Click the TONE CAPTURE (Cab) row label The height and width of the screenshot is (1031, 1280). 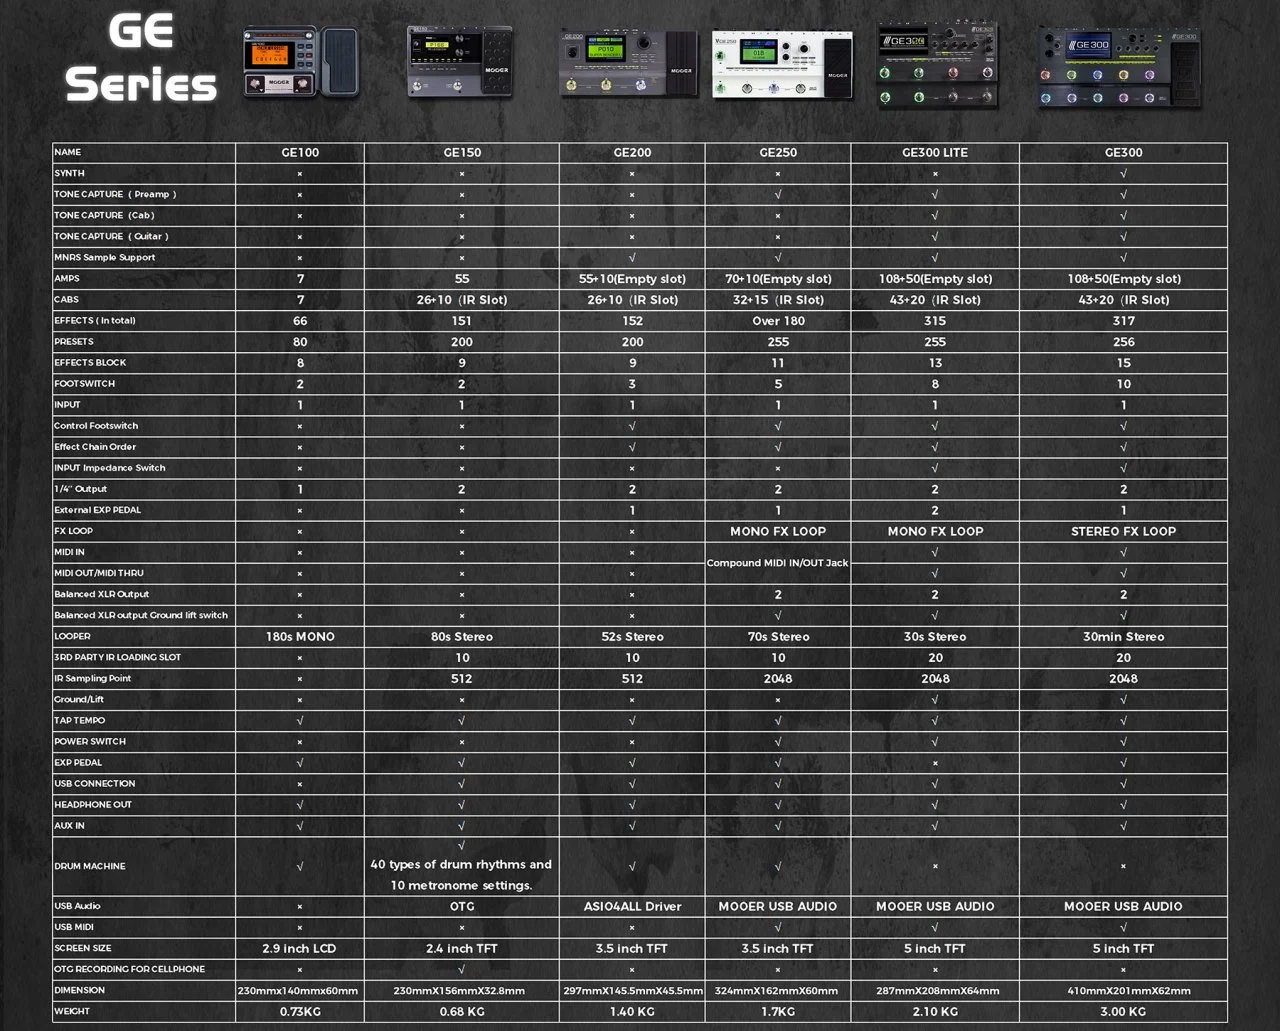(104, 216)
